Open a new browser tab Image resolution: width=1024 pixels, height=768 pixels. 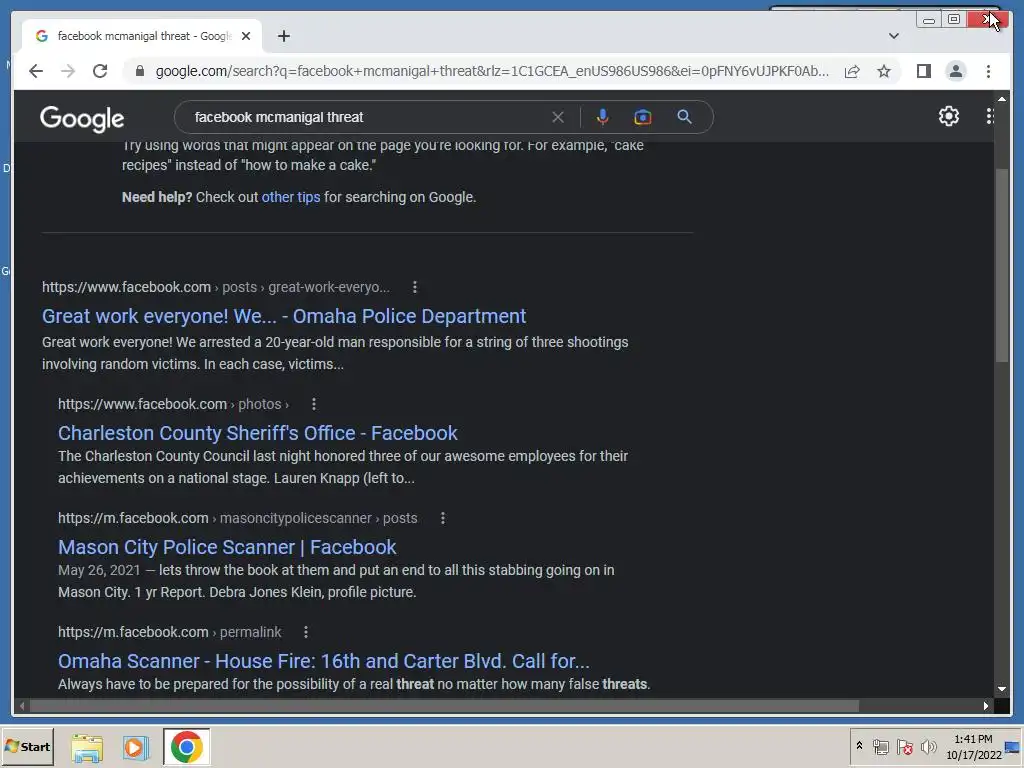[x=283, y=36]
